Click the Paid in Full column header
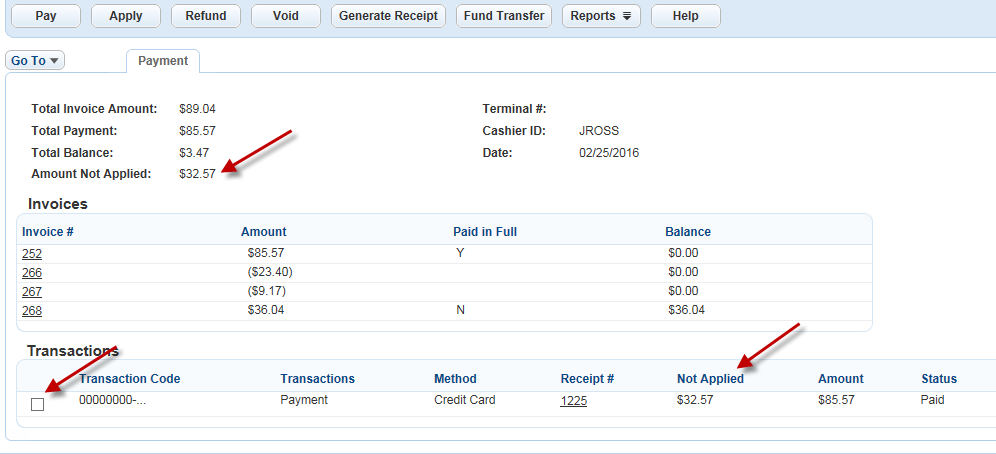This screenshot has width=996, height=454. [485, 232]
